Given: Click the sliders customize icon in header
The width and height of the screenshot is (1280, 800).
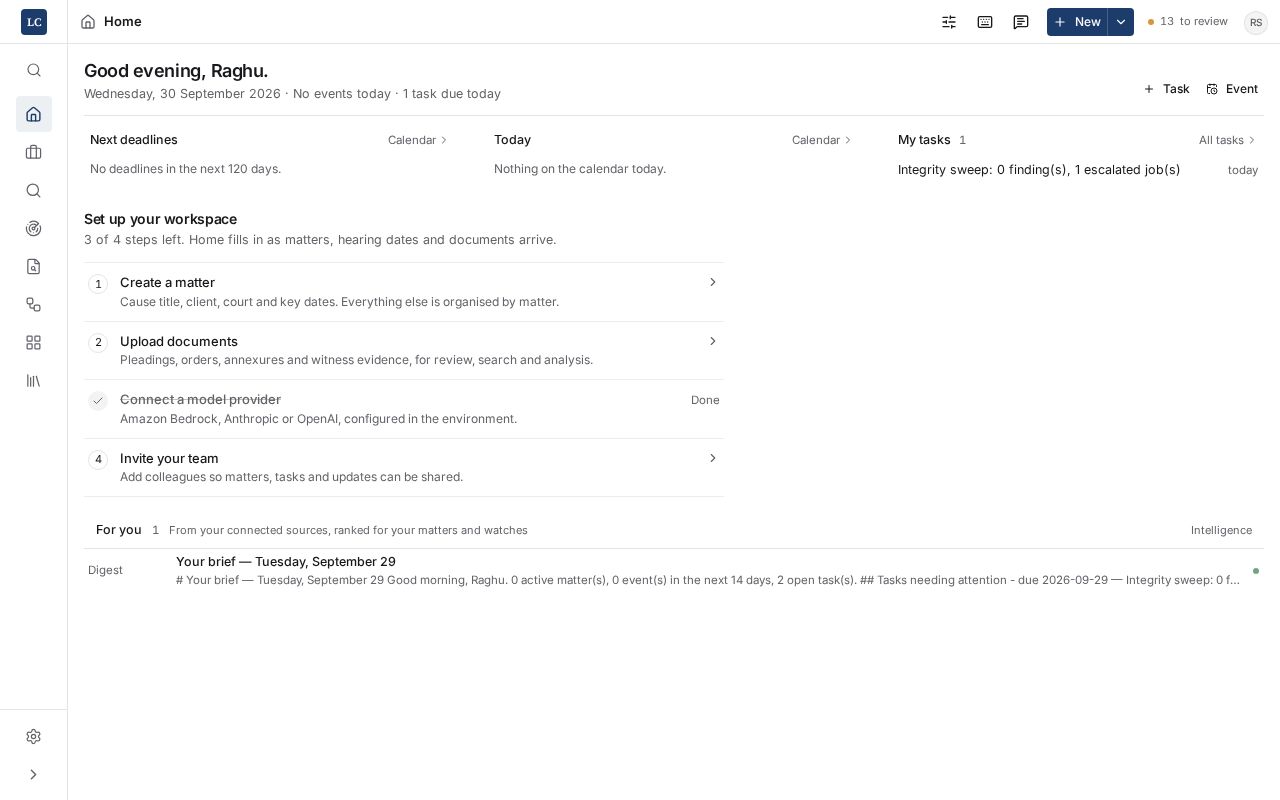Looking at the screenshot, I should pos(949,22).
